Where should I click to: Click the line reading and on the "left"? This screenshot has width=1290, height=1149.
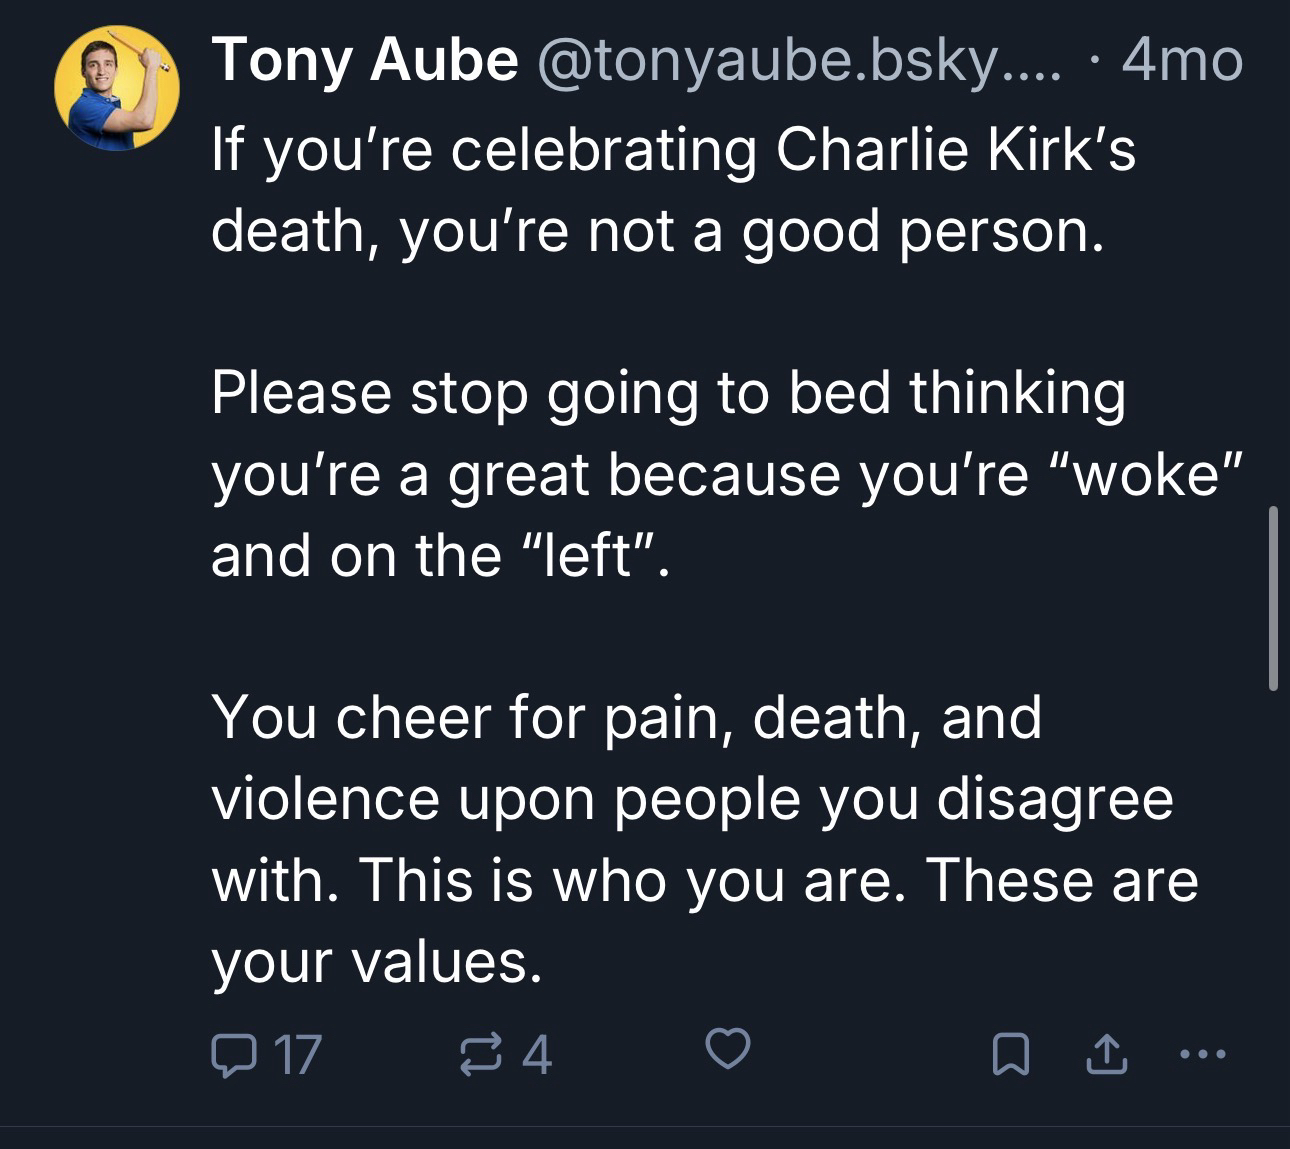[438, 555]
